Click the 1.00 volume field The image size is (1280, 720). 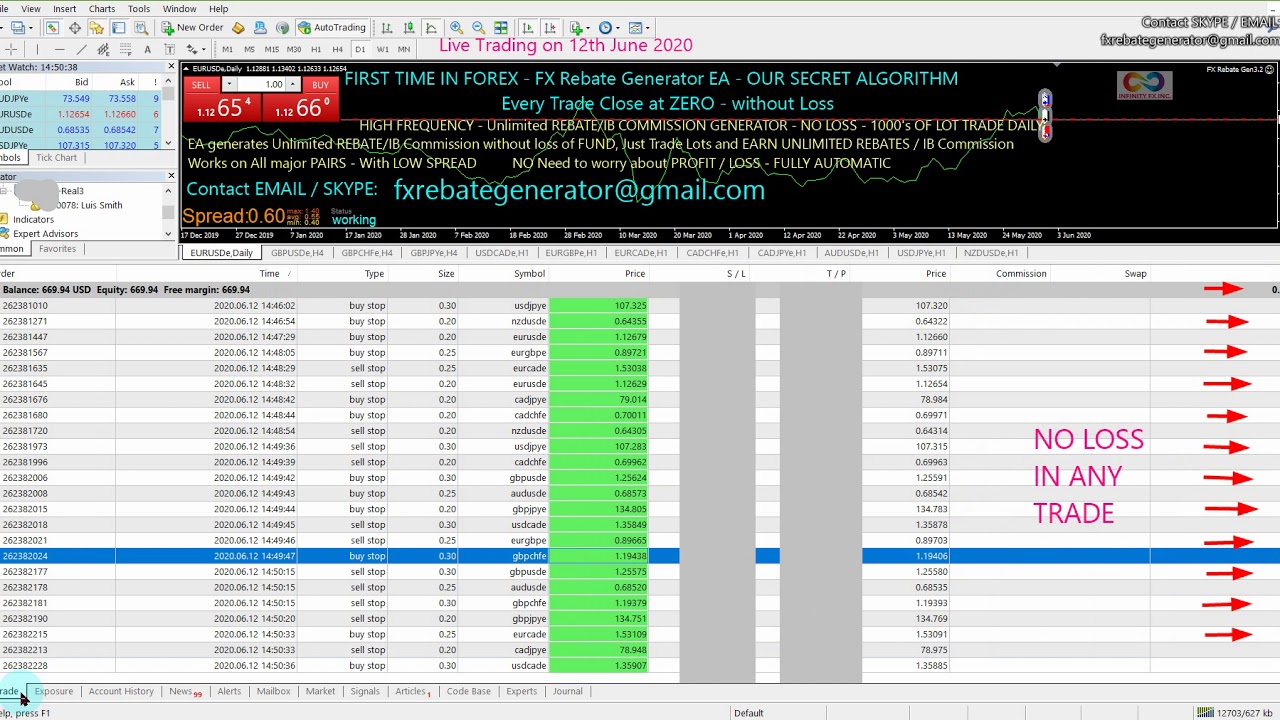point(261,85)
